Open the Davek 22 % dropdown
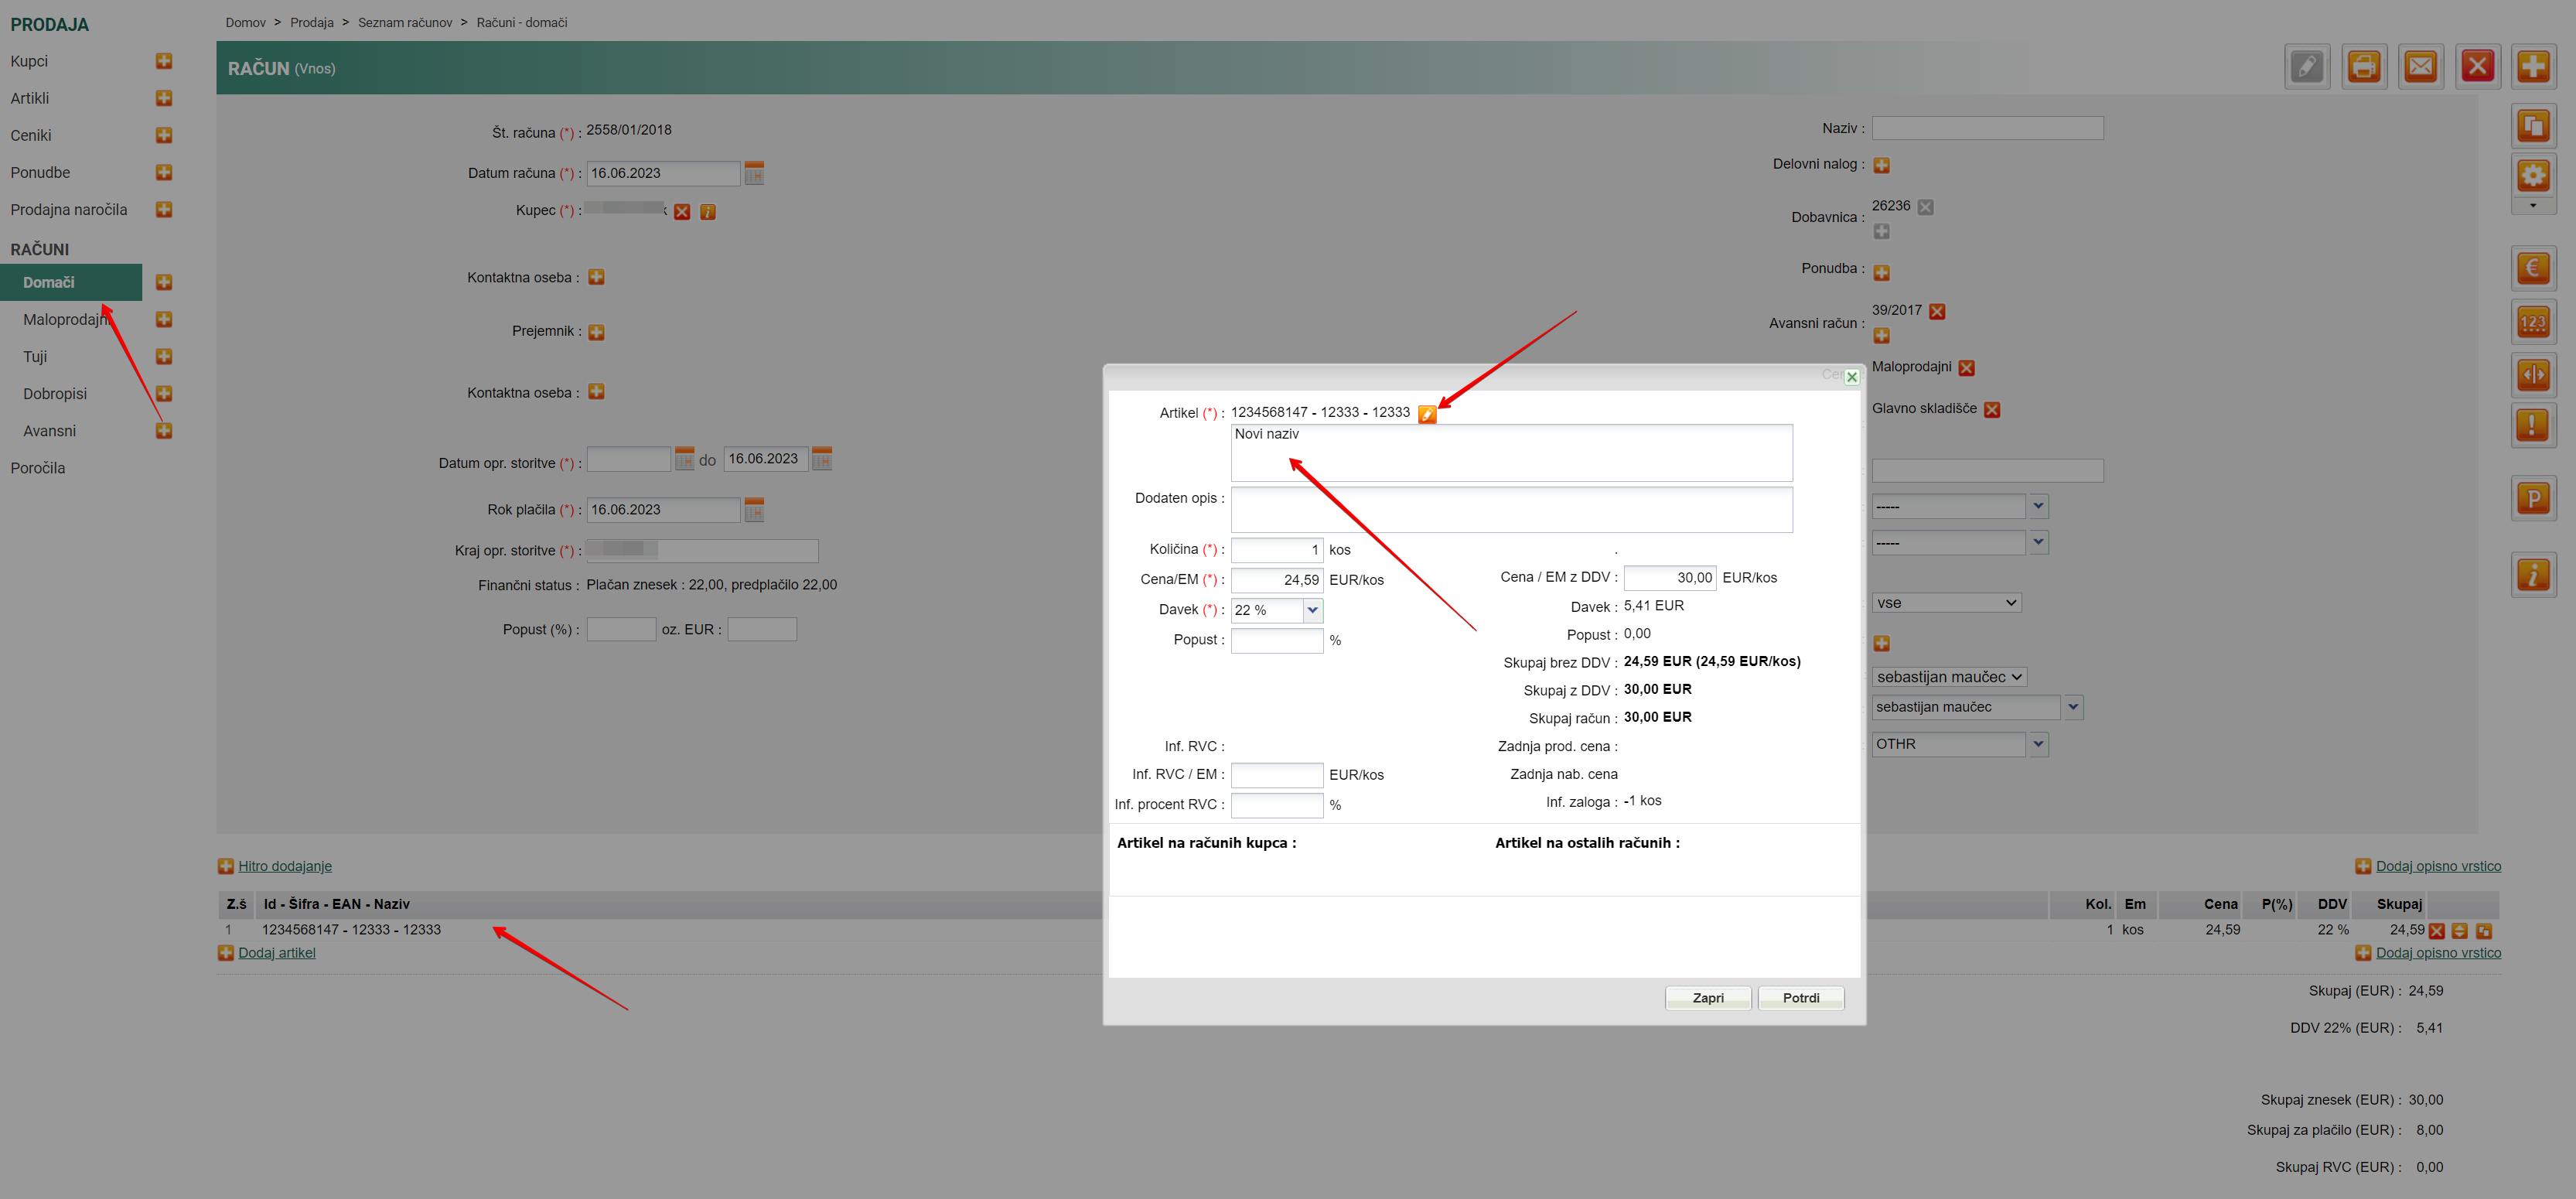The width and height of the screenshot is (2576, 1199). [x=1312, y=610]
